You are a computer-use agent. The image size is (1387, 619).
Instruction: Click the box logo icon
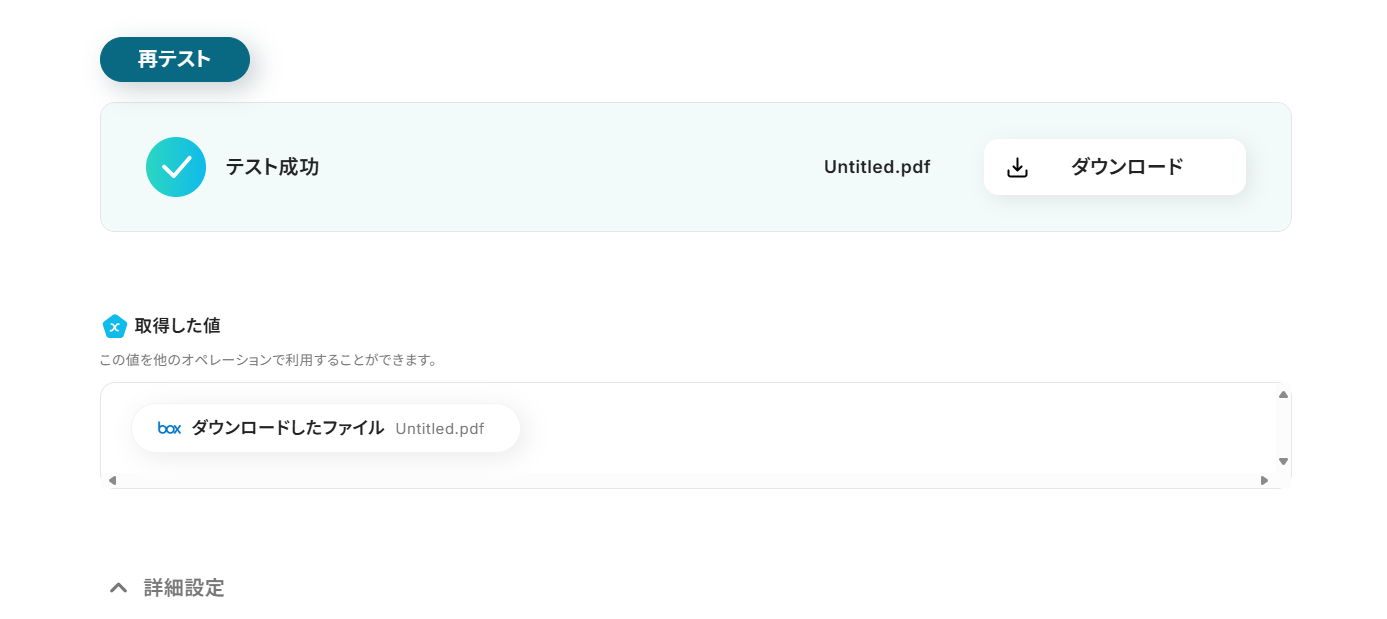(x=170, y=428)
